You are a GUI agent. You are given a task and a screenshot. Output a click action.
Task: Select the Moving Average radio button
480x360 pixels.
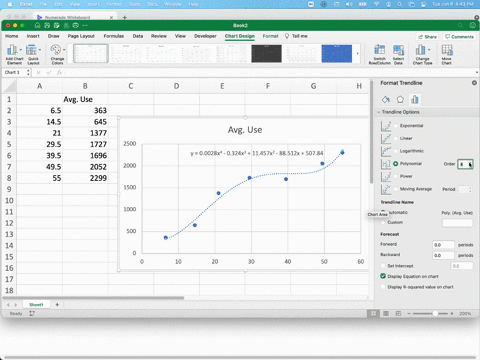[396, 189]
